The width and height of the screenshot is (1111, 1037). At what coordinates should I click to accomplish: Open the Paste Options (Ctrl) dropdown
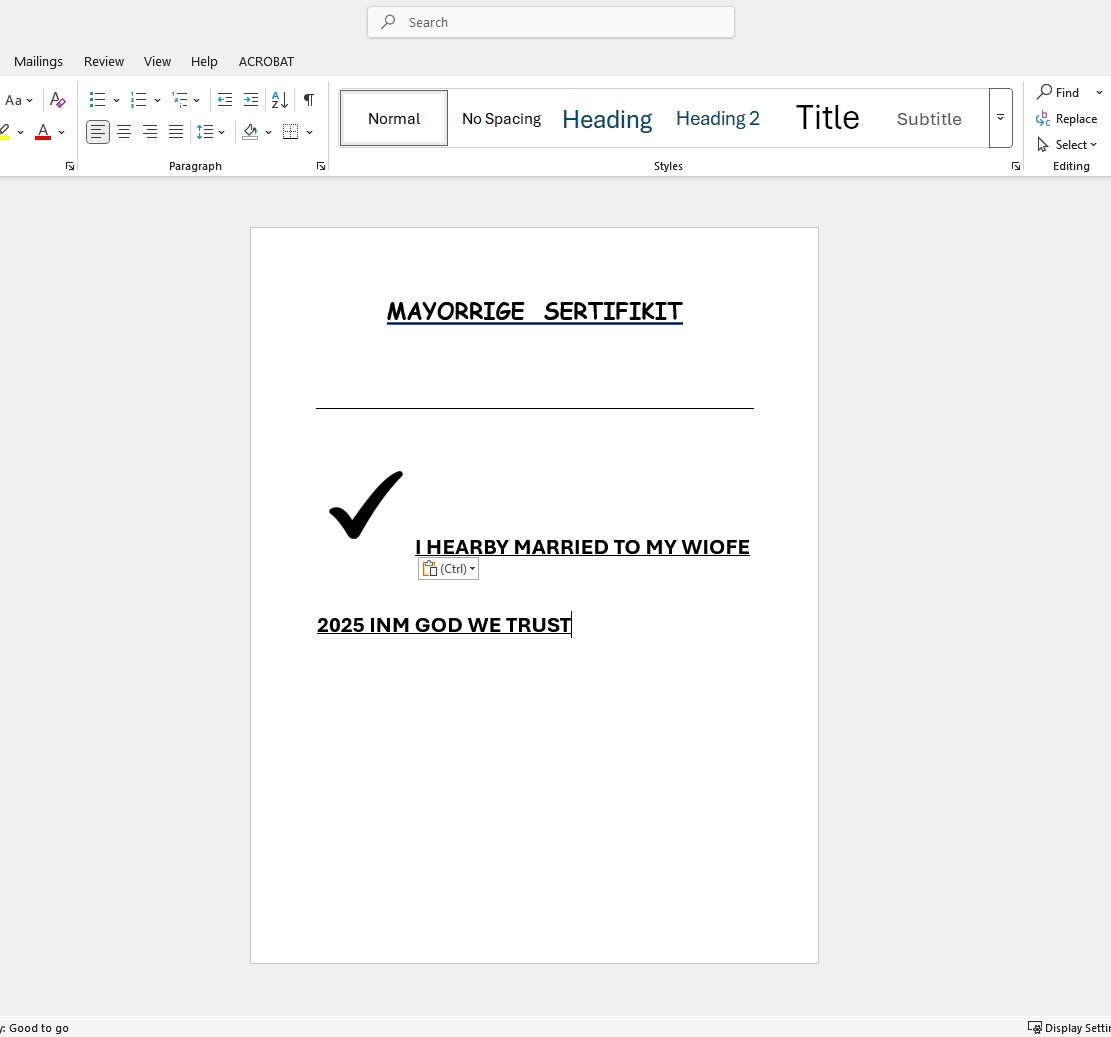tap(448, 569)
